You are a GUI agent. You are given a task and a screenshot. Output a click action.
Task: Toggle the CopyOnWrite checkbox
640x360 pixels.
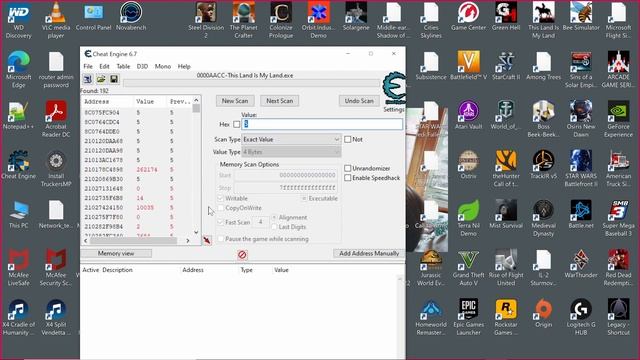coord(221,208)
